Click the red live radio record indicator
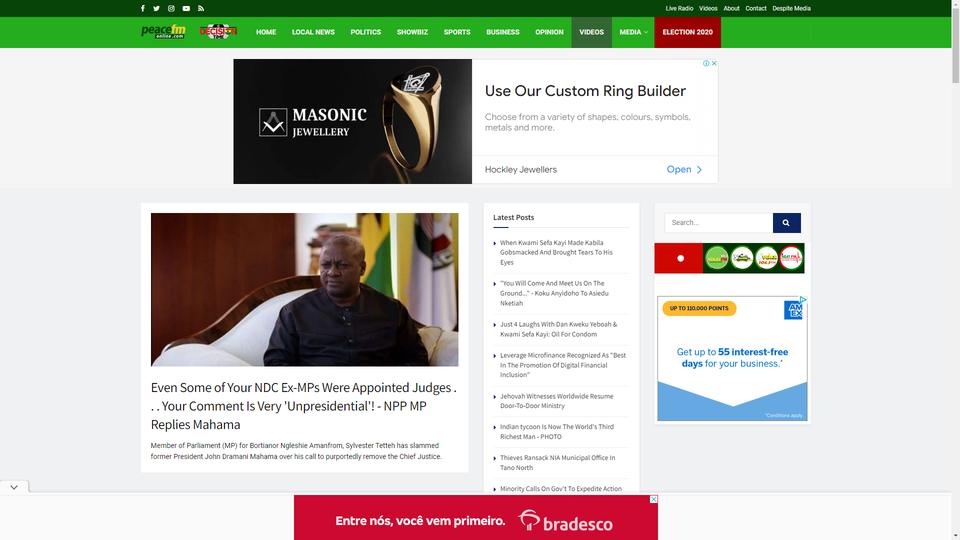Viewport: 960px width, 540px height. [x=679, y=258]
